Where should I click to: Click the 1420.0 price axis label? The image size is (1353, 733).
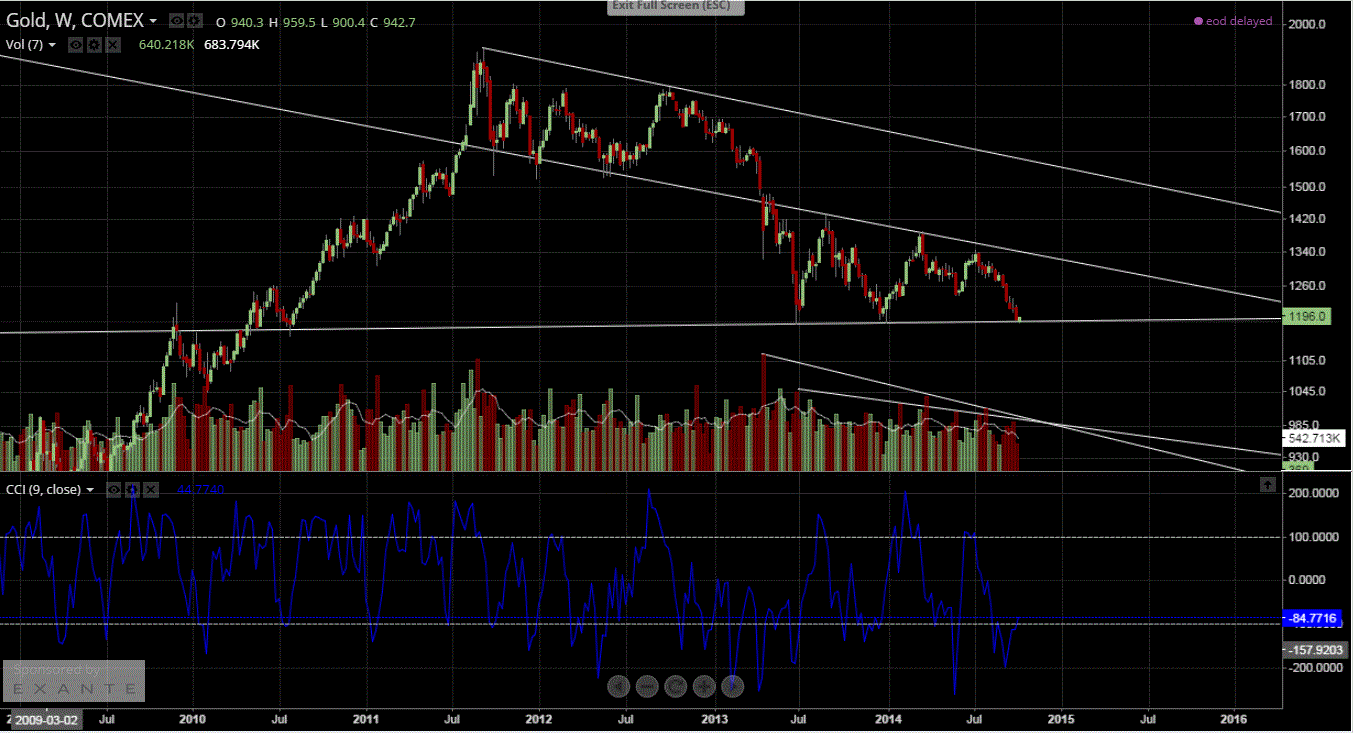click(x=1309, y=218)
